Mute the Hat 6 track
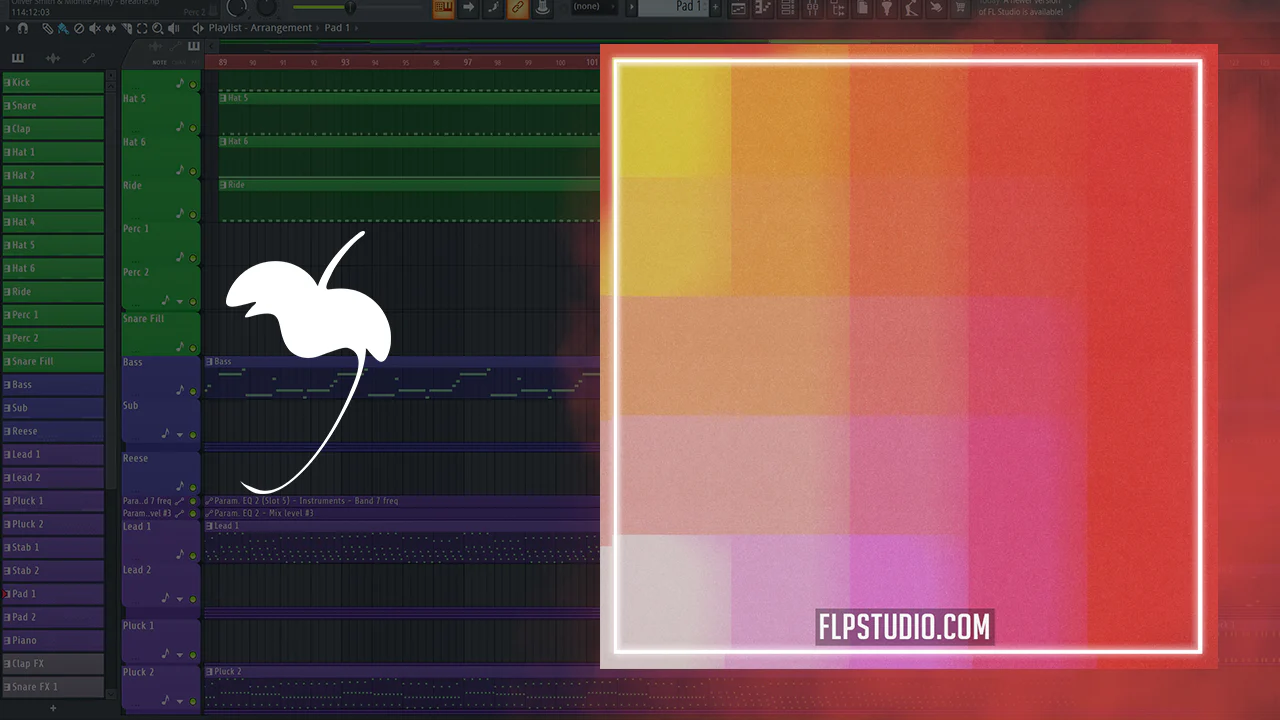The image size is (1280, 720). click(193, 171)
